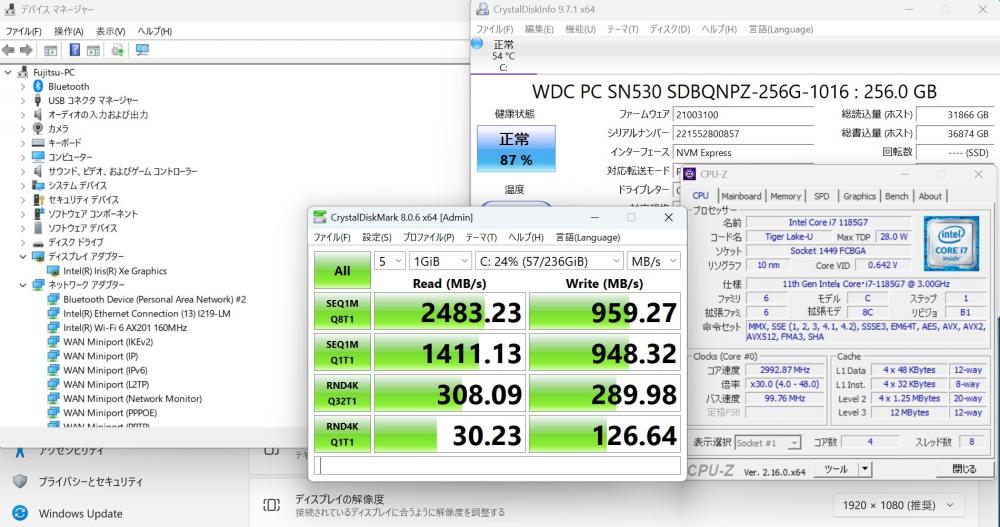
Task: Open the C: 24% drive selection dropdown
Action: pos(549,261)
